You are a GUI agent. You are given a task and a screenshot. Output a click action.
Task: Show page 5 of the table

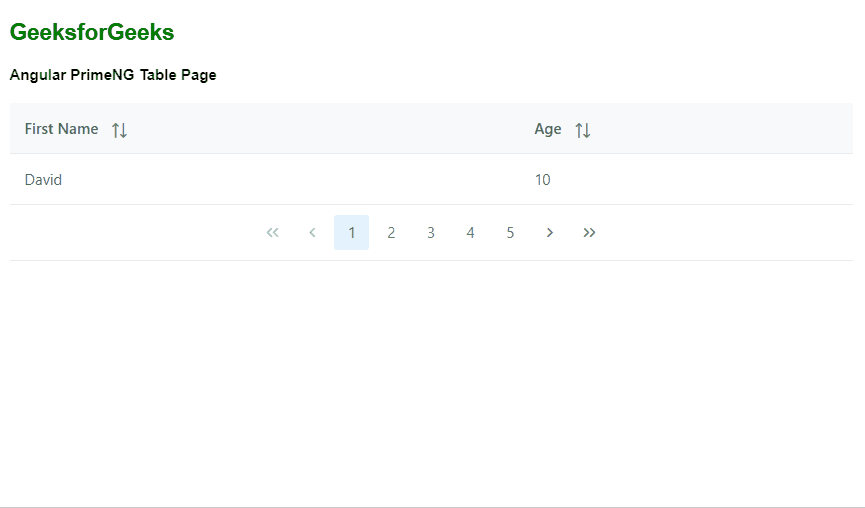pos(510,233)
